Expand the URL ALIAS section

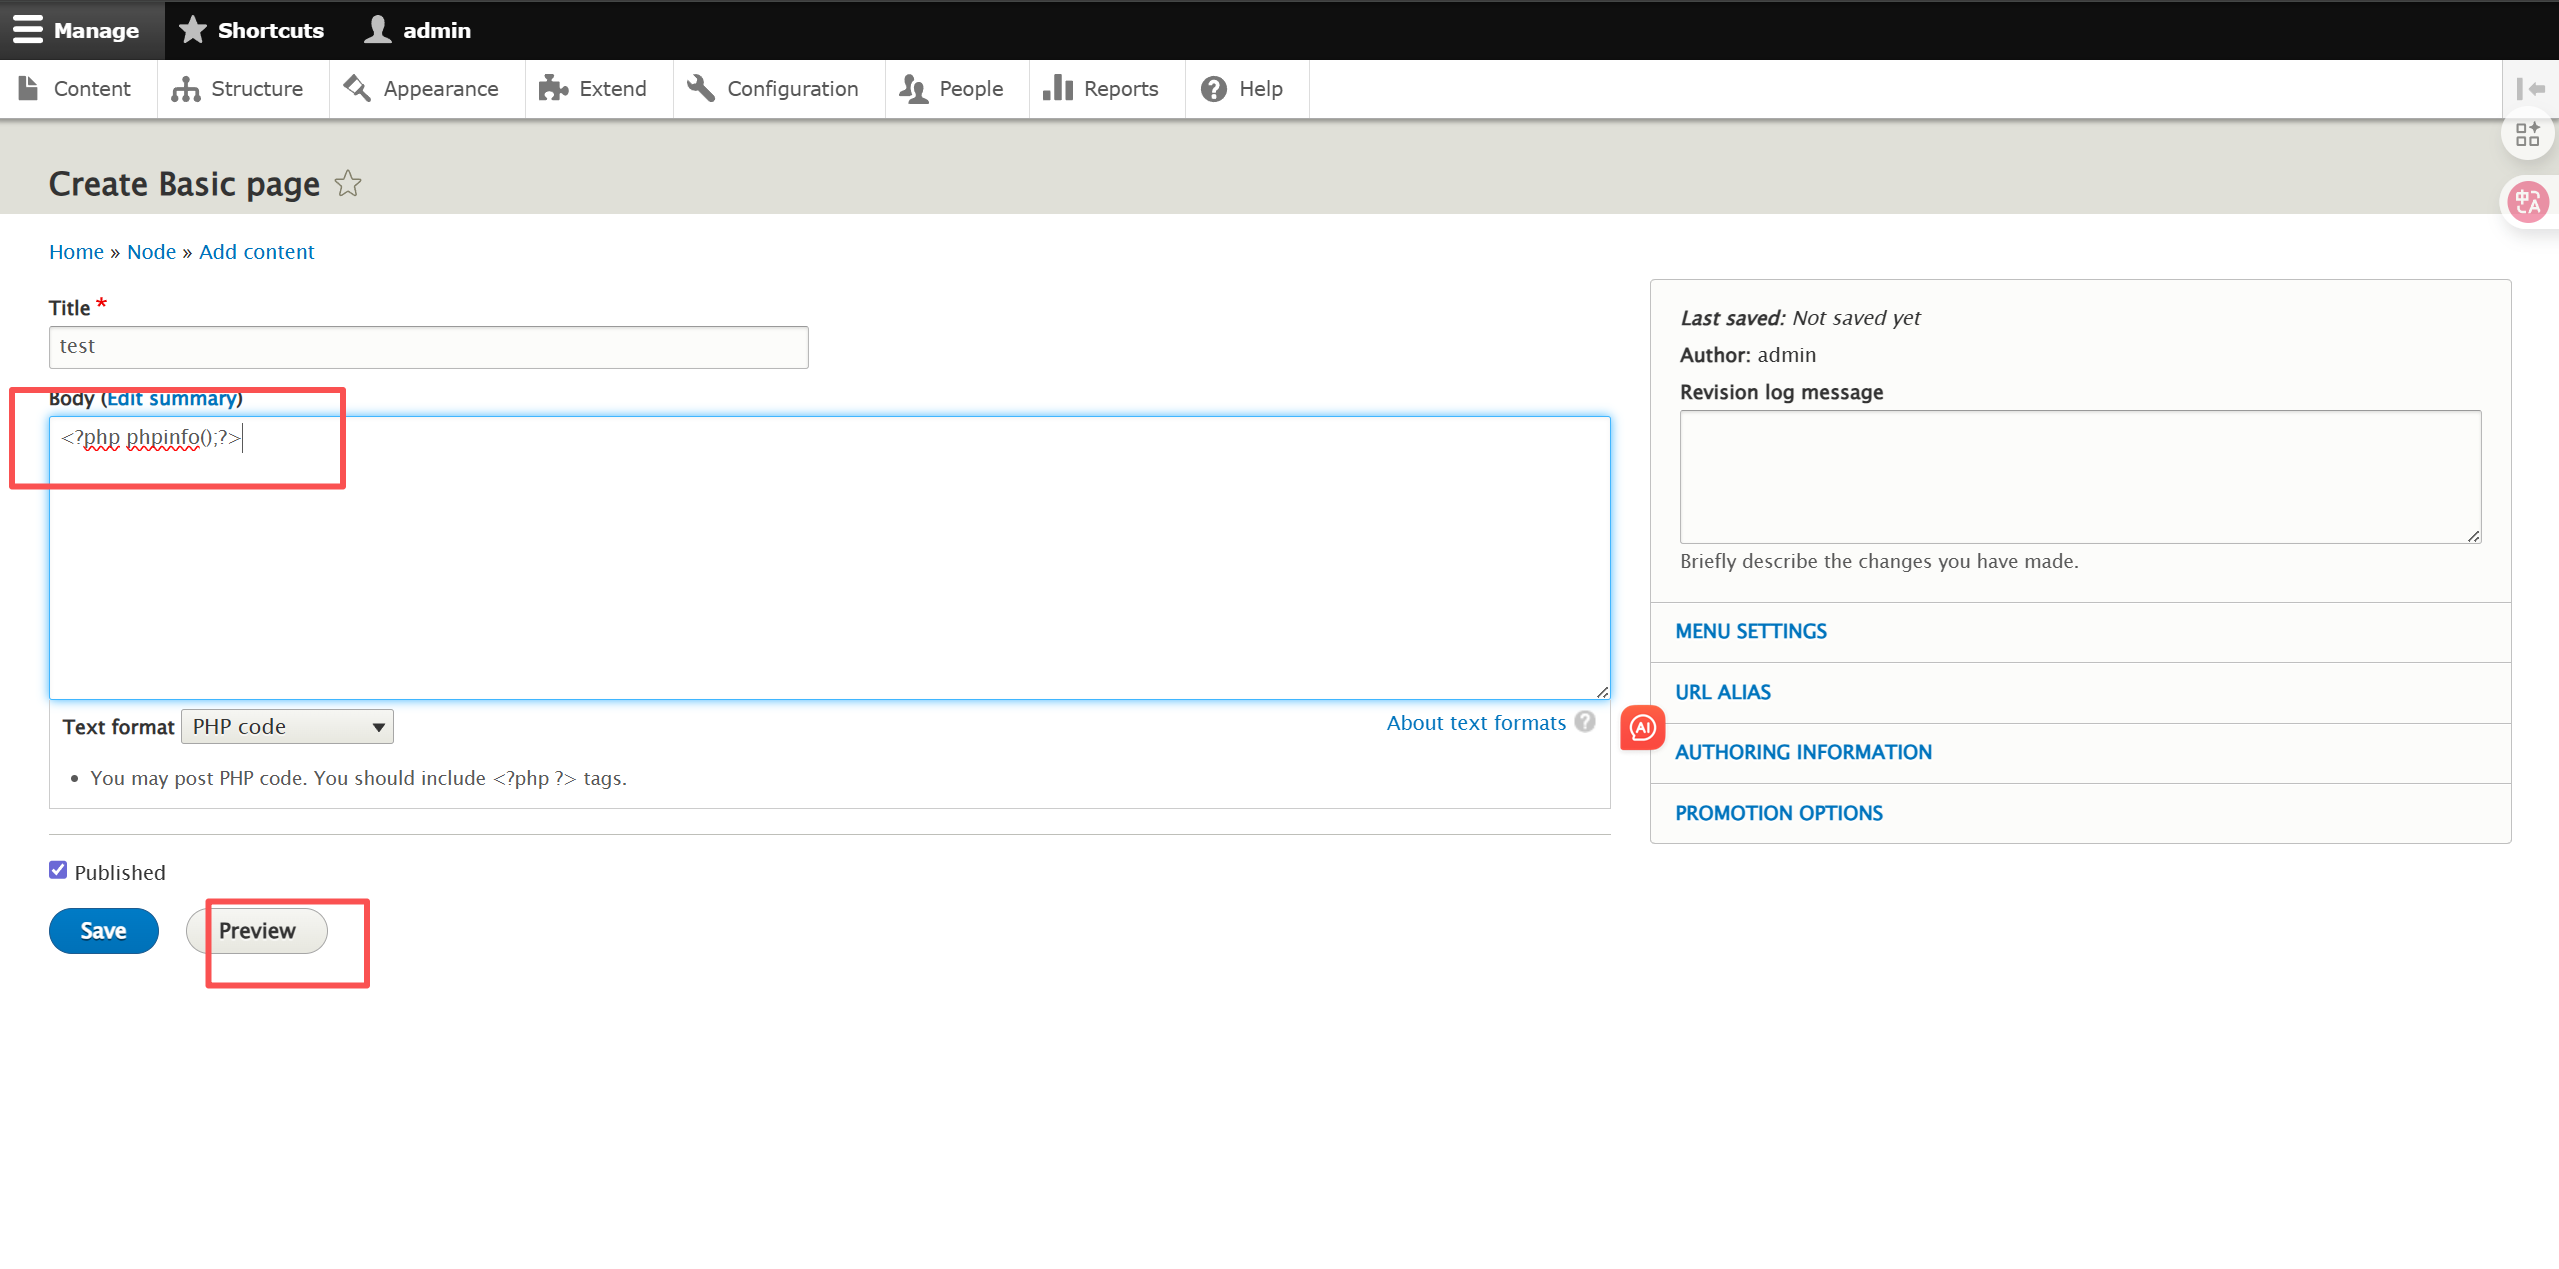tap(1722, 693)
